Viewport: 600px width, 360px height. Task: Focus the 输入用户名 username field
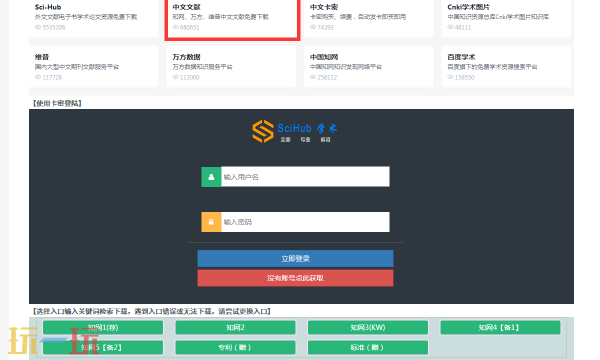tap(305, 177)
